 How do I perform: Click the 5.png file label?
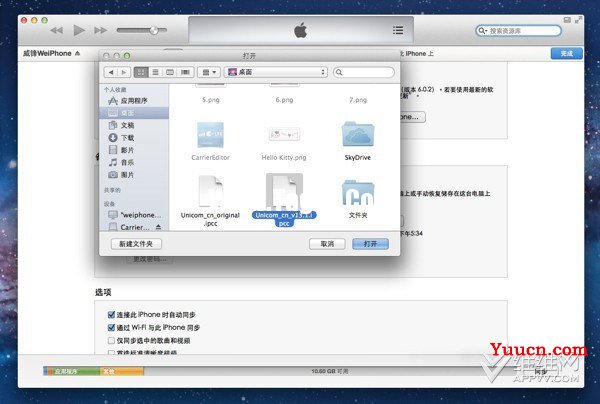(x=210, y=100)
